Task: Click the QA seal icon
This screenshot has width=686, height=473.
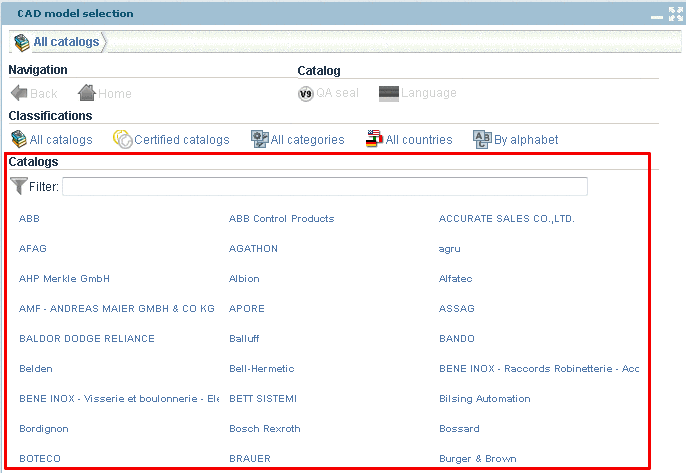Action: click(306, 94)
